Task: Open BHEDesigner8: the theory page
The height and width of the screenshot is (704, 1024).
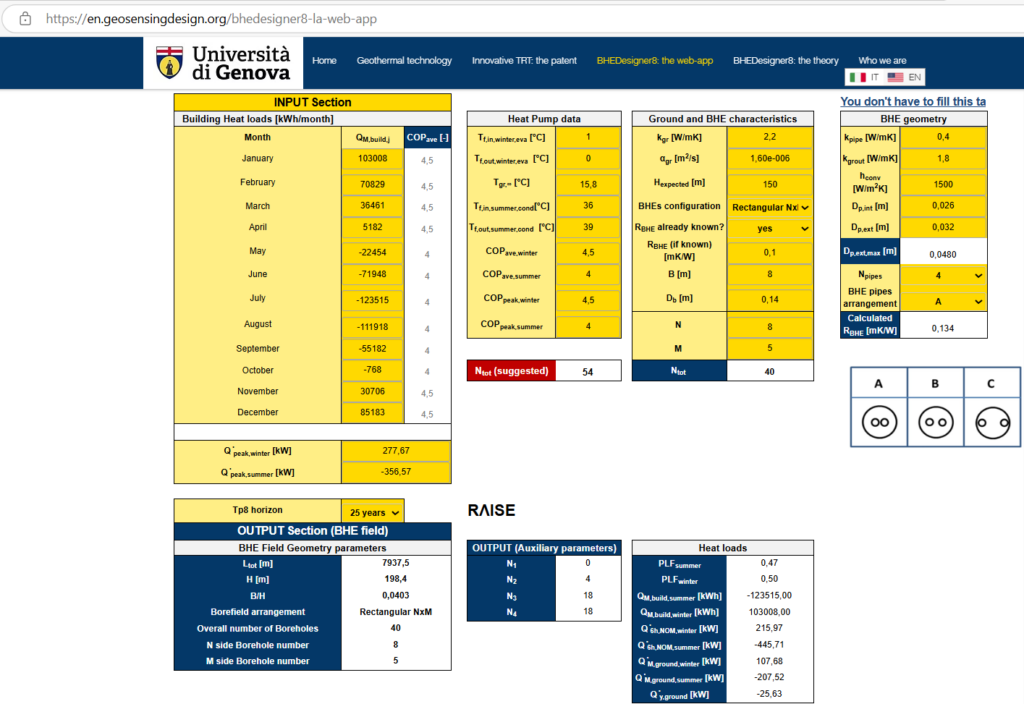Action: (x=785, y=61)
